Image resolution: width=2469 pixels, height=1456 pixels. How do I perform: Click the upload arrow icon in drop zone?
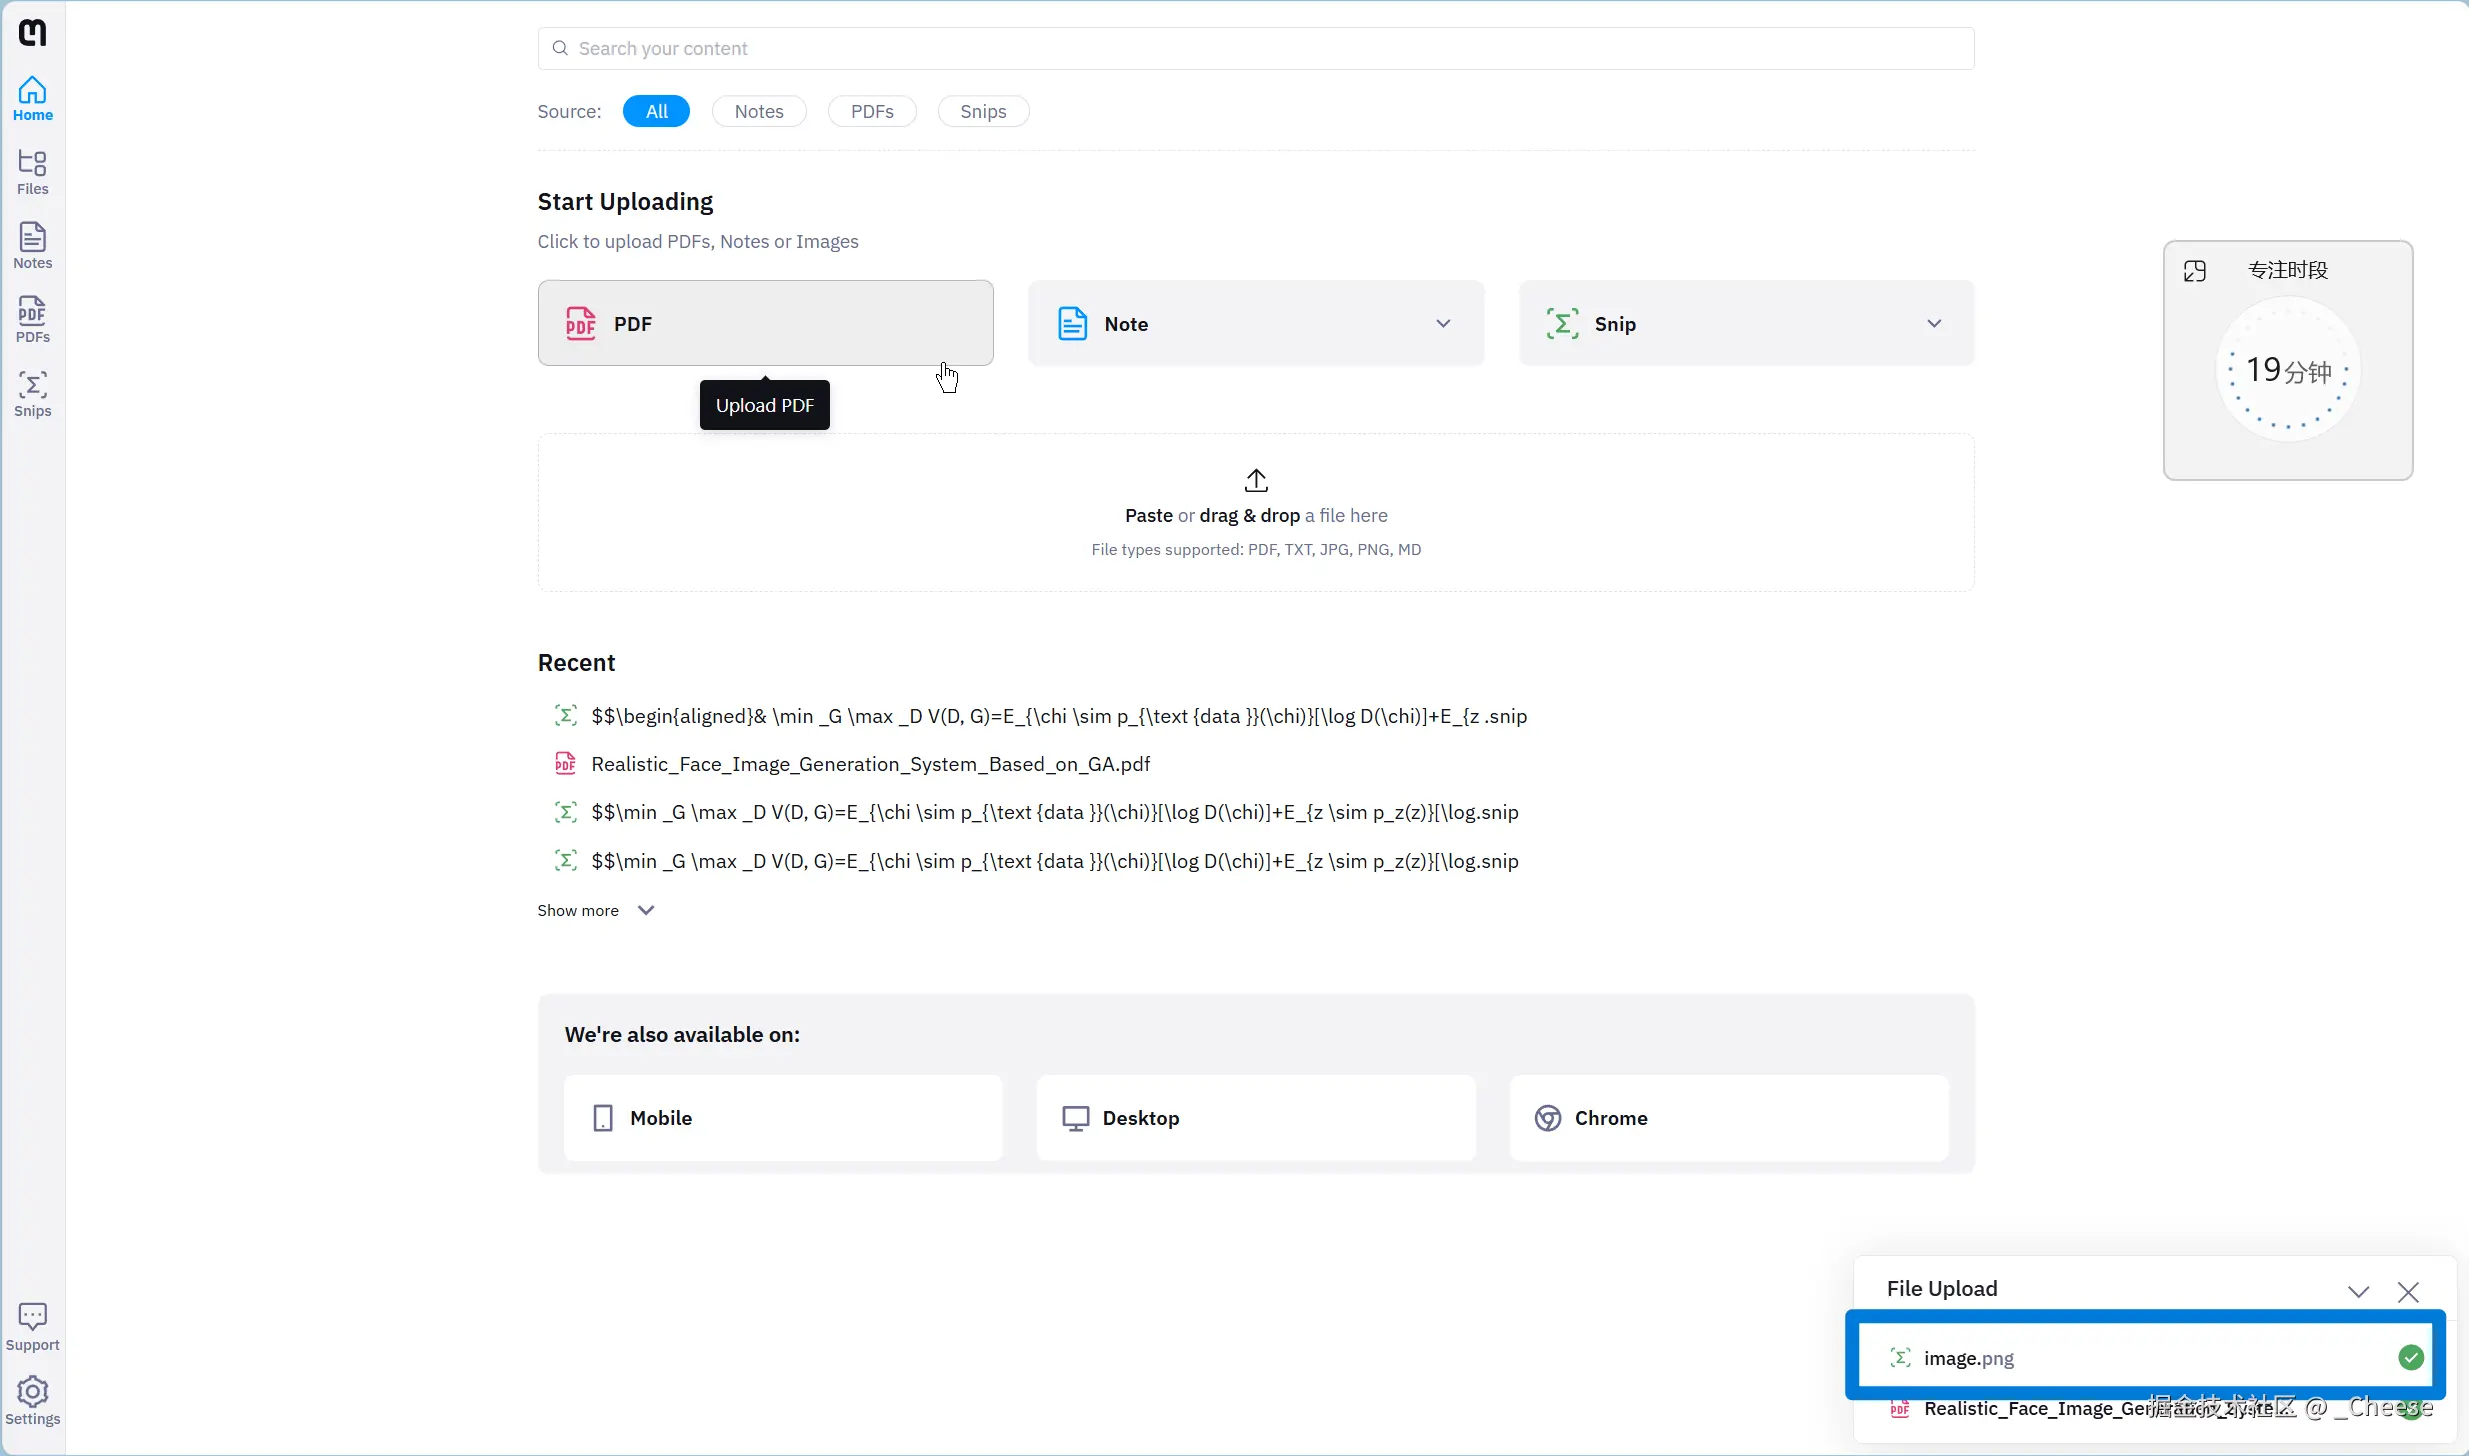coord(1256,481)
